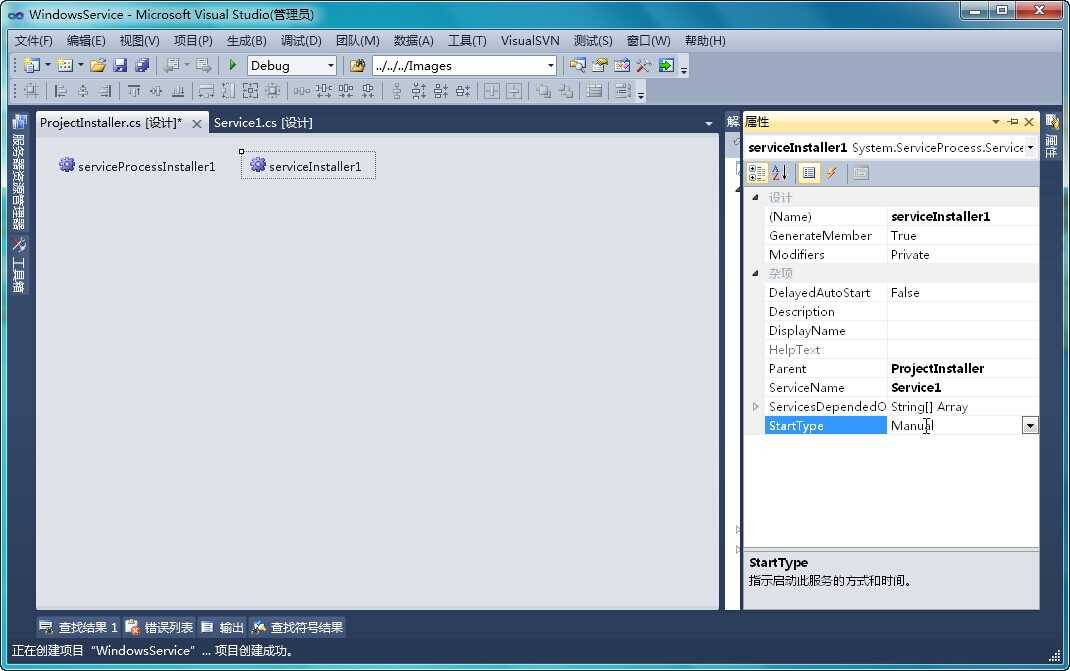
Task: Close the ProjectInstaller.cs tab
Action: coord(197,124)
